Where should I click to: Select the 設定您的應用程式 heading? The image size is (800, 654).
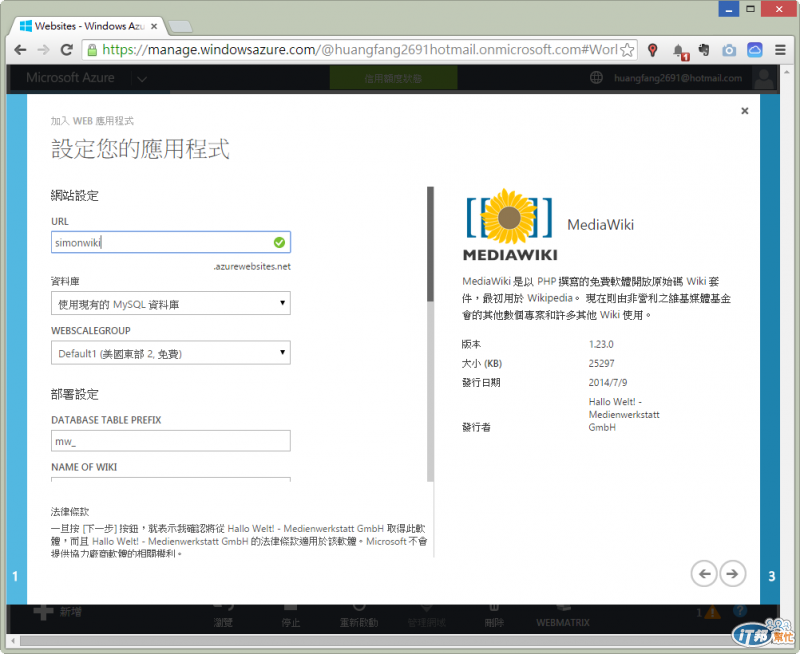[140, 149]
